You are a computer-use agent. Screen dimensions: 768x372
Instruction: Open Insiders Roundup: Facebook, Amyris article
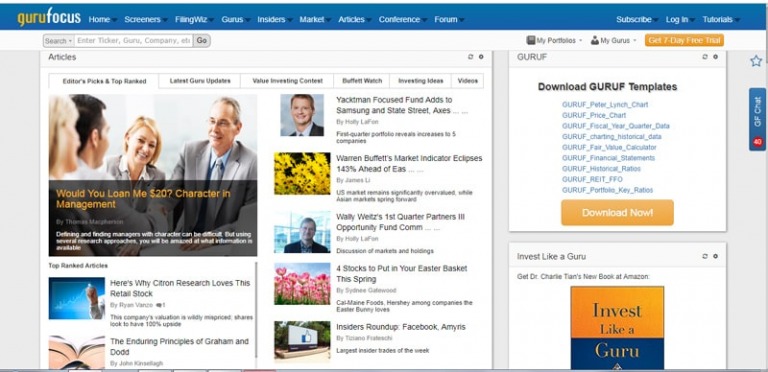[401, 327]
